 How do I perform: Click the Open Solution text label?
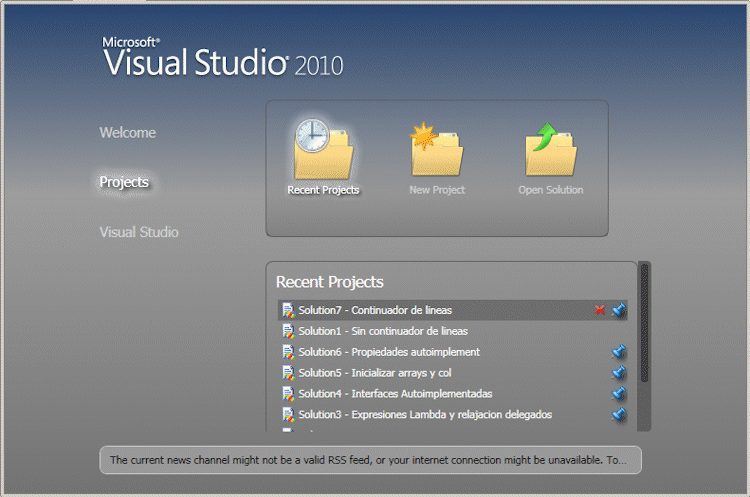(x=551, y=190)
